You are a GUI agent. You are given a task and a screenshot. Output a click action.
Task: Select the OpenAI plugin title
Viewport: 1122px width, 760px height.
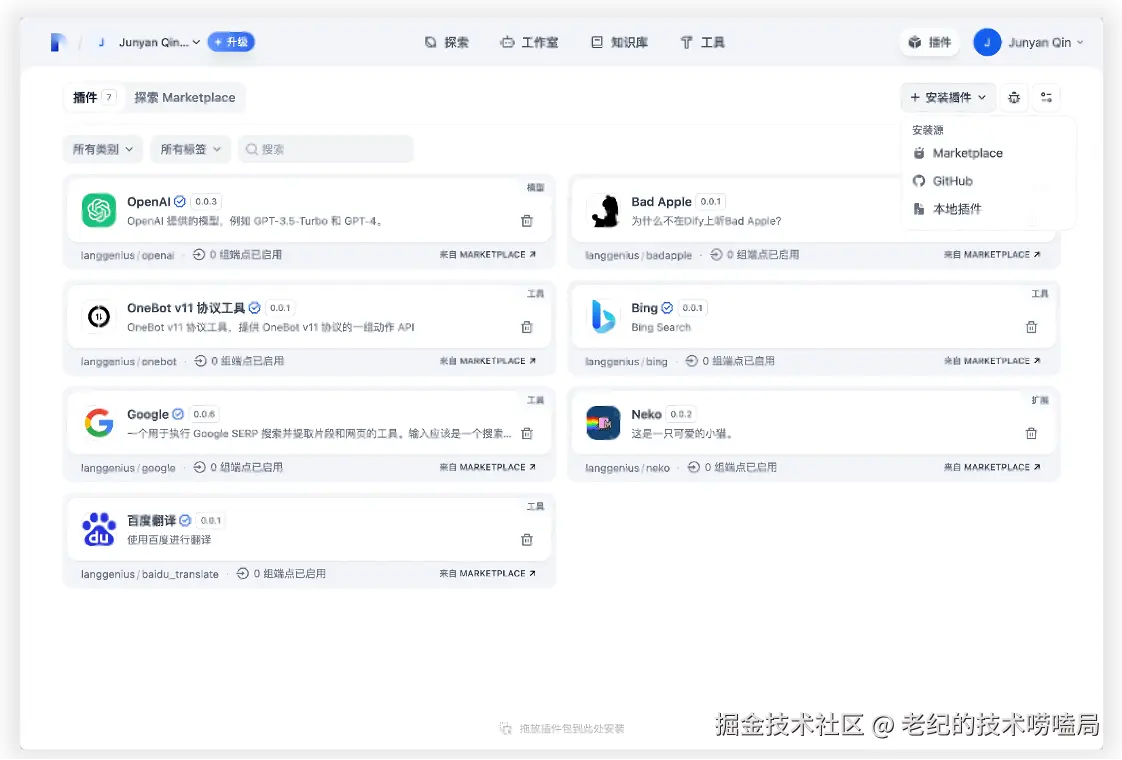(149, 202)
